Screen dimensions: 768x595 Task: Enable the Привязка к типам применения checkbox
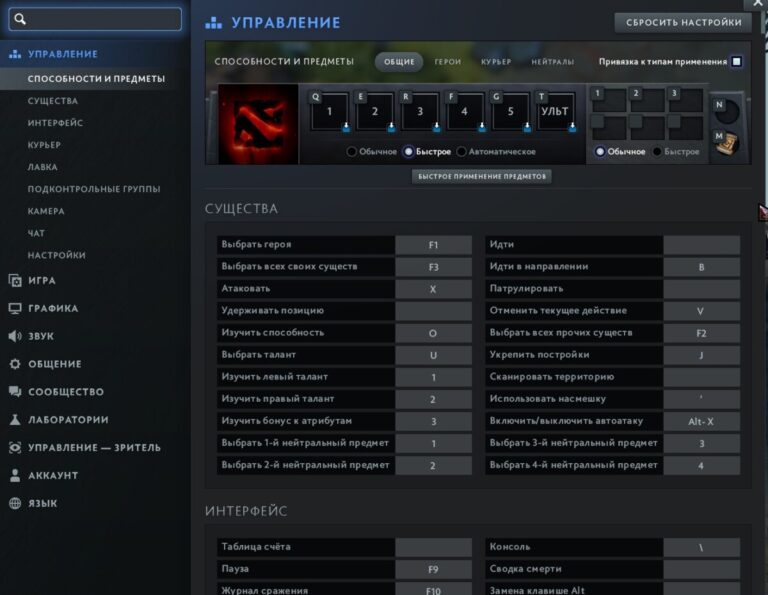(736, 62)
